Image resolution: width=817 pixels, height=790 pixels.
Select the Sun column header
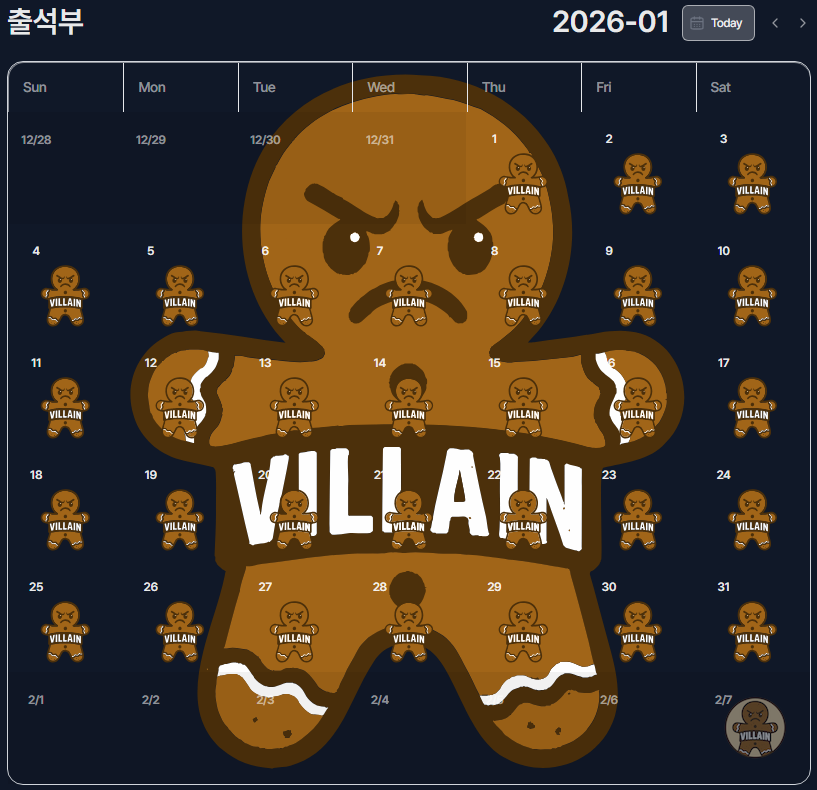coord(66,87)
